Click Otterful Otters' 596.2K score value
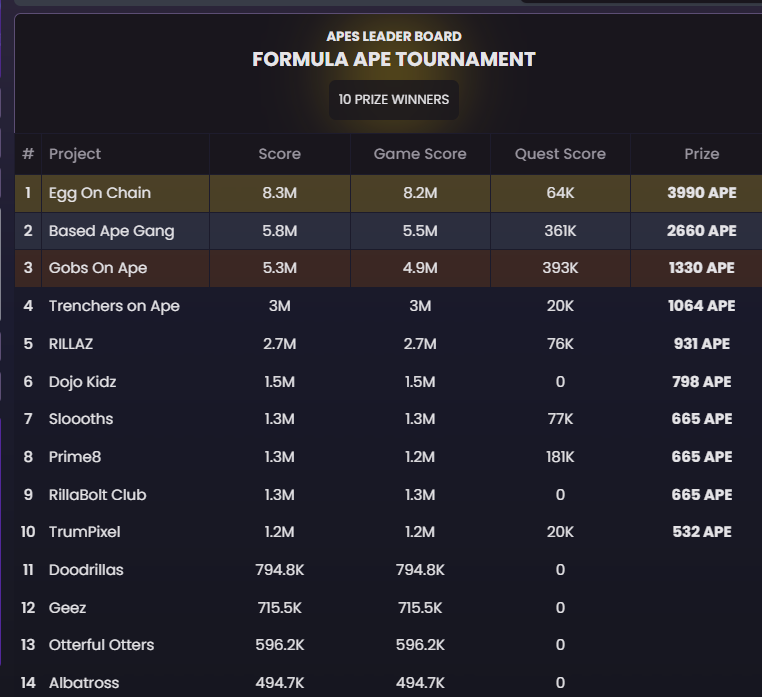762x697 pixels. click(x=279, y=645)
